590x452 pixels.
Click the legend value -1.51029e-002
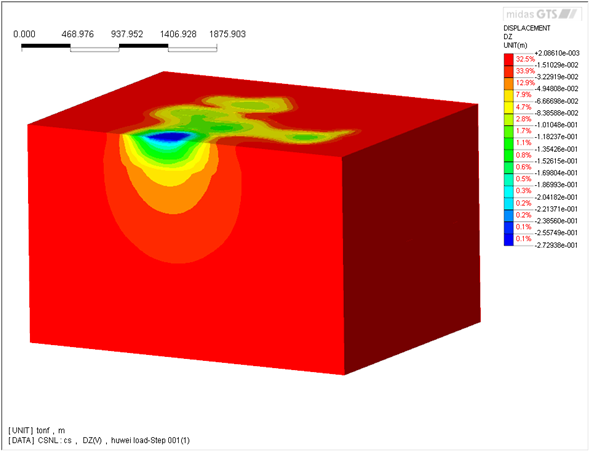point(557,65)
